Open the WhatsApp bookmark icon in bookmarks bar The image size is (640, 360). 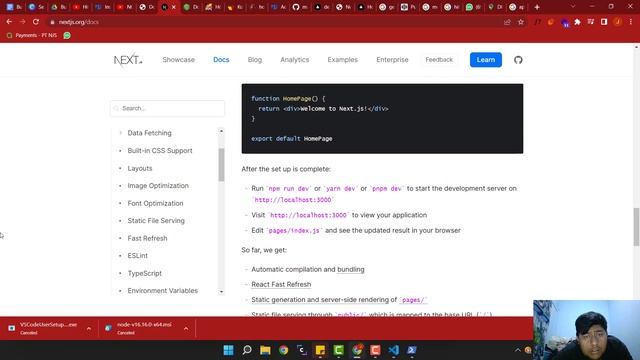[x=67, y=36]
